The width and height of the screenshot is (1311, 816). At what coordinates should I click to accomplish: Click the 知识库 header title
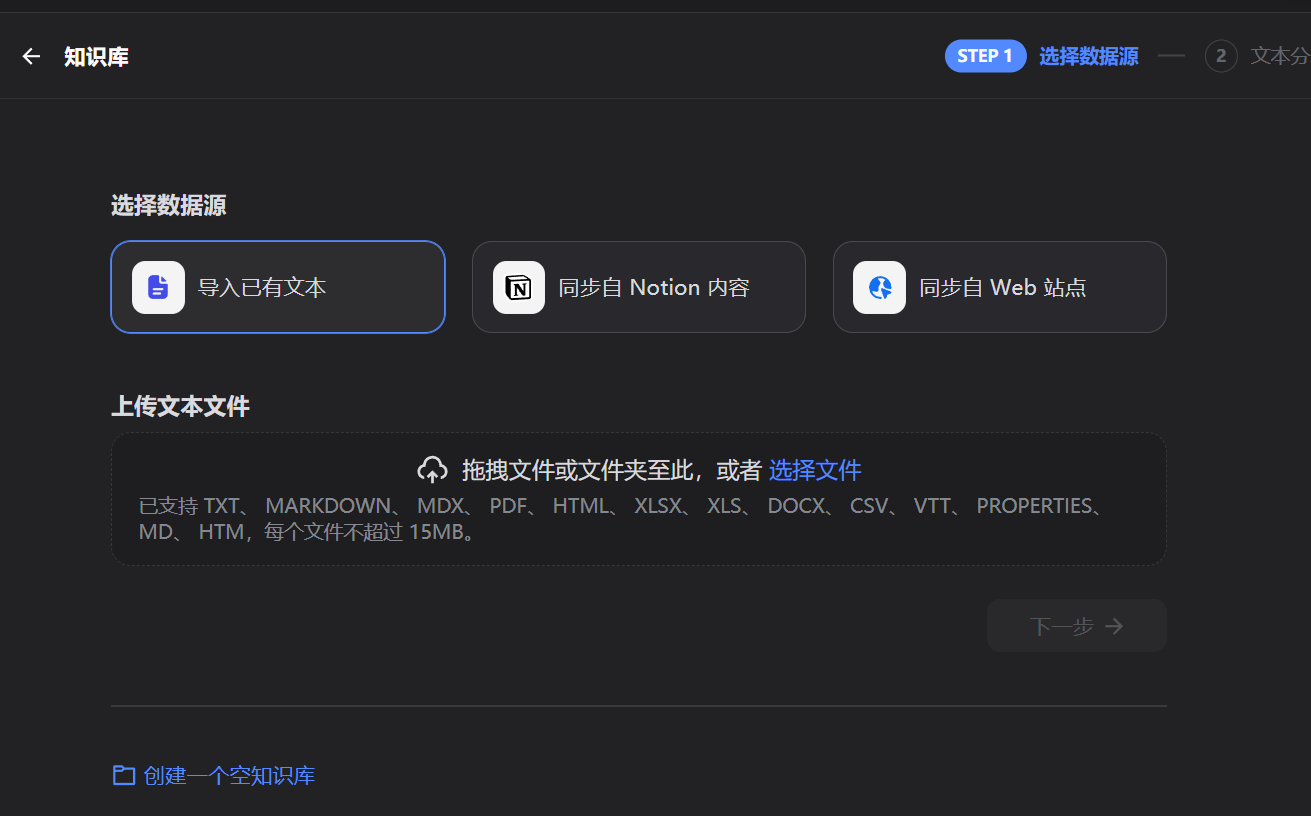(x=97, y=57)
